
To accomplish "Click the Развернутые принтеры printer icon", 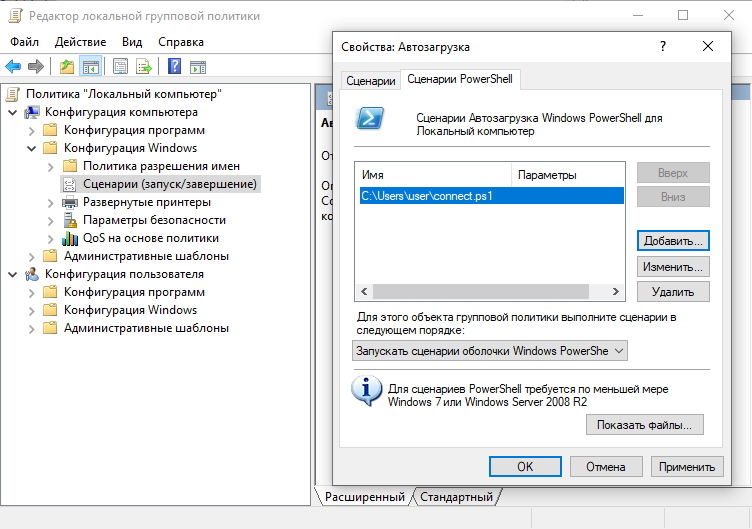I will [70, 202].
